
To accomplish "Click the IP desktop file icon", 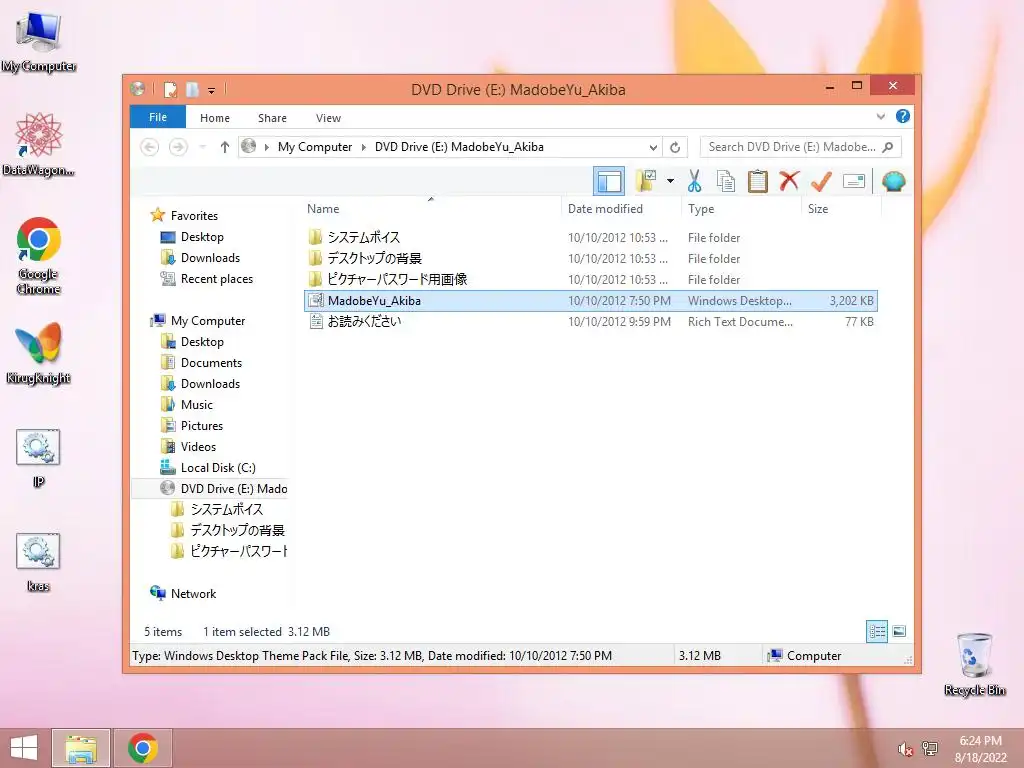I will point(39,457).
